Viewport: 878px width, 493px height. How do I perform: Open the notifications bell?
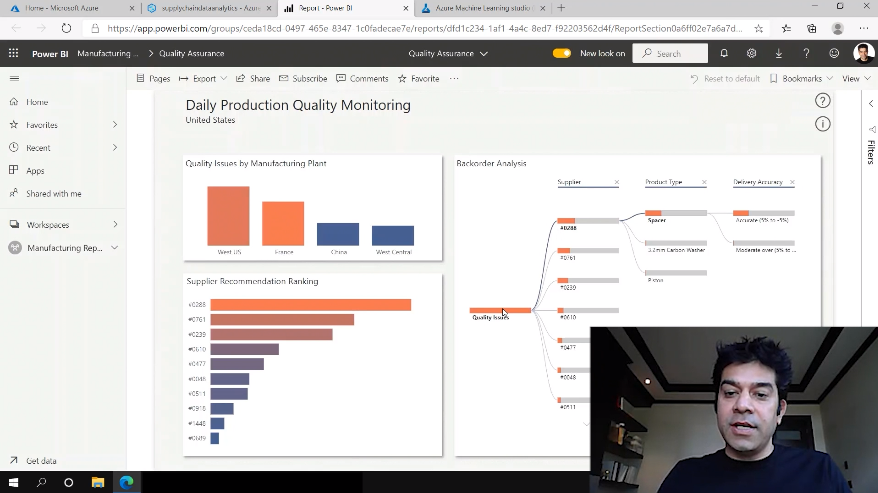(x=724, y=53)
